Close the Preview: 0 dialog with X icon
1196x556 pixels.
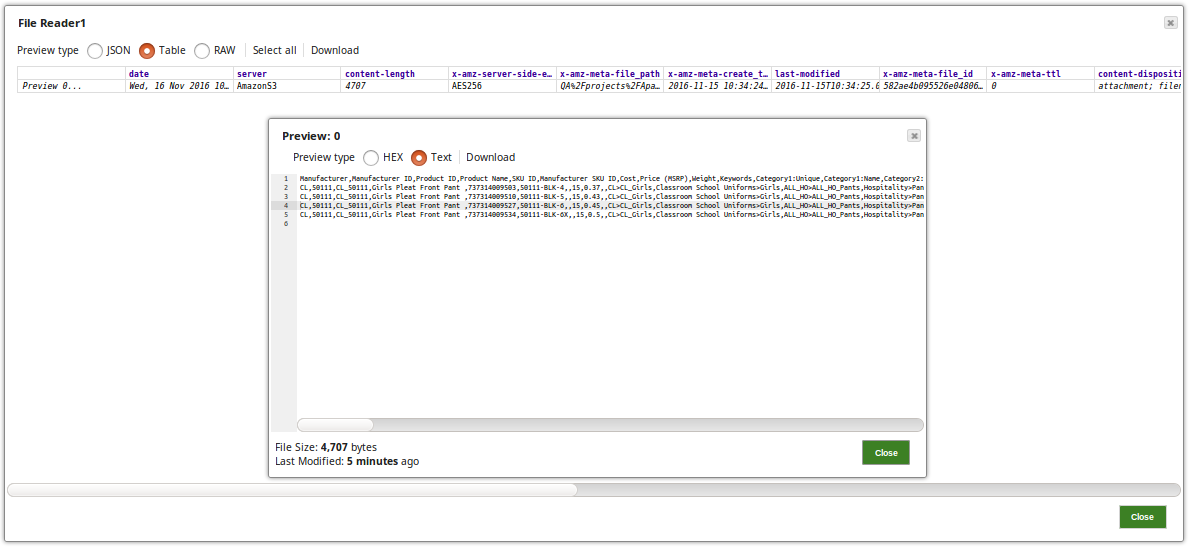tap(914, 136)
